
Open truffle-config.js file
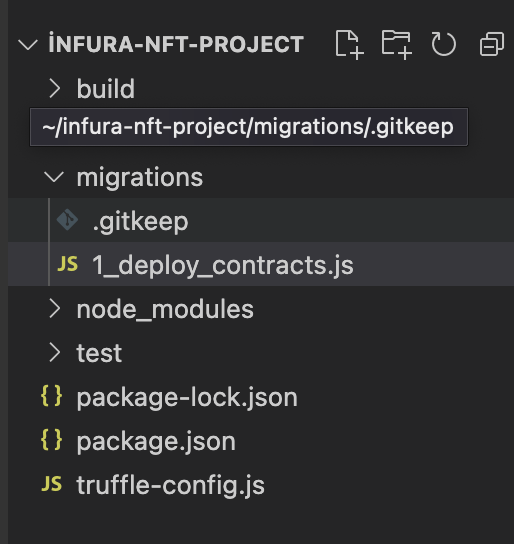[261, 484]
